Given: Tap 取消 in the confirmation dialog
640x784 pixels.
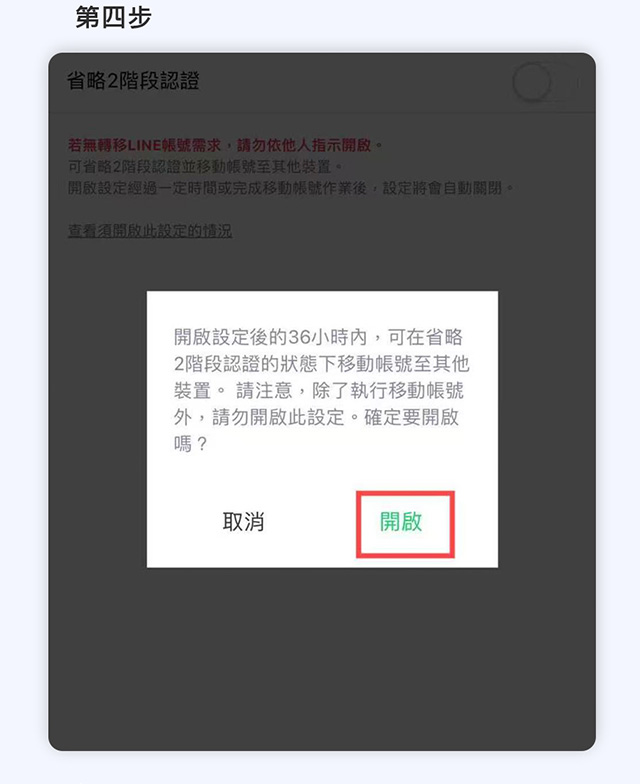Looking at the screenshot, I should (244, 522).
